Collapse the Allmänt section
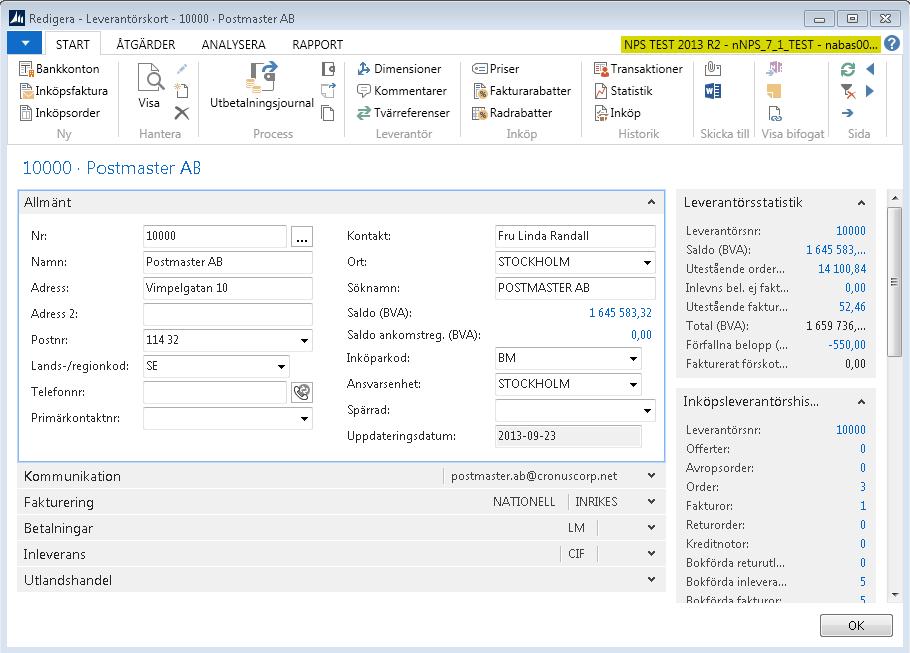 651,202
